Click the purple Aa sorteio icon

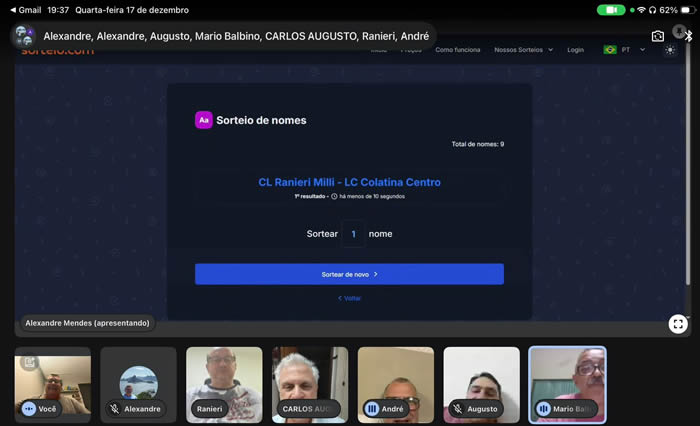[x=203, y=120]
